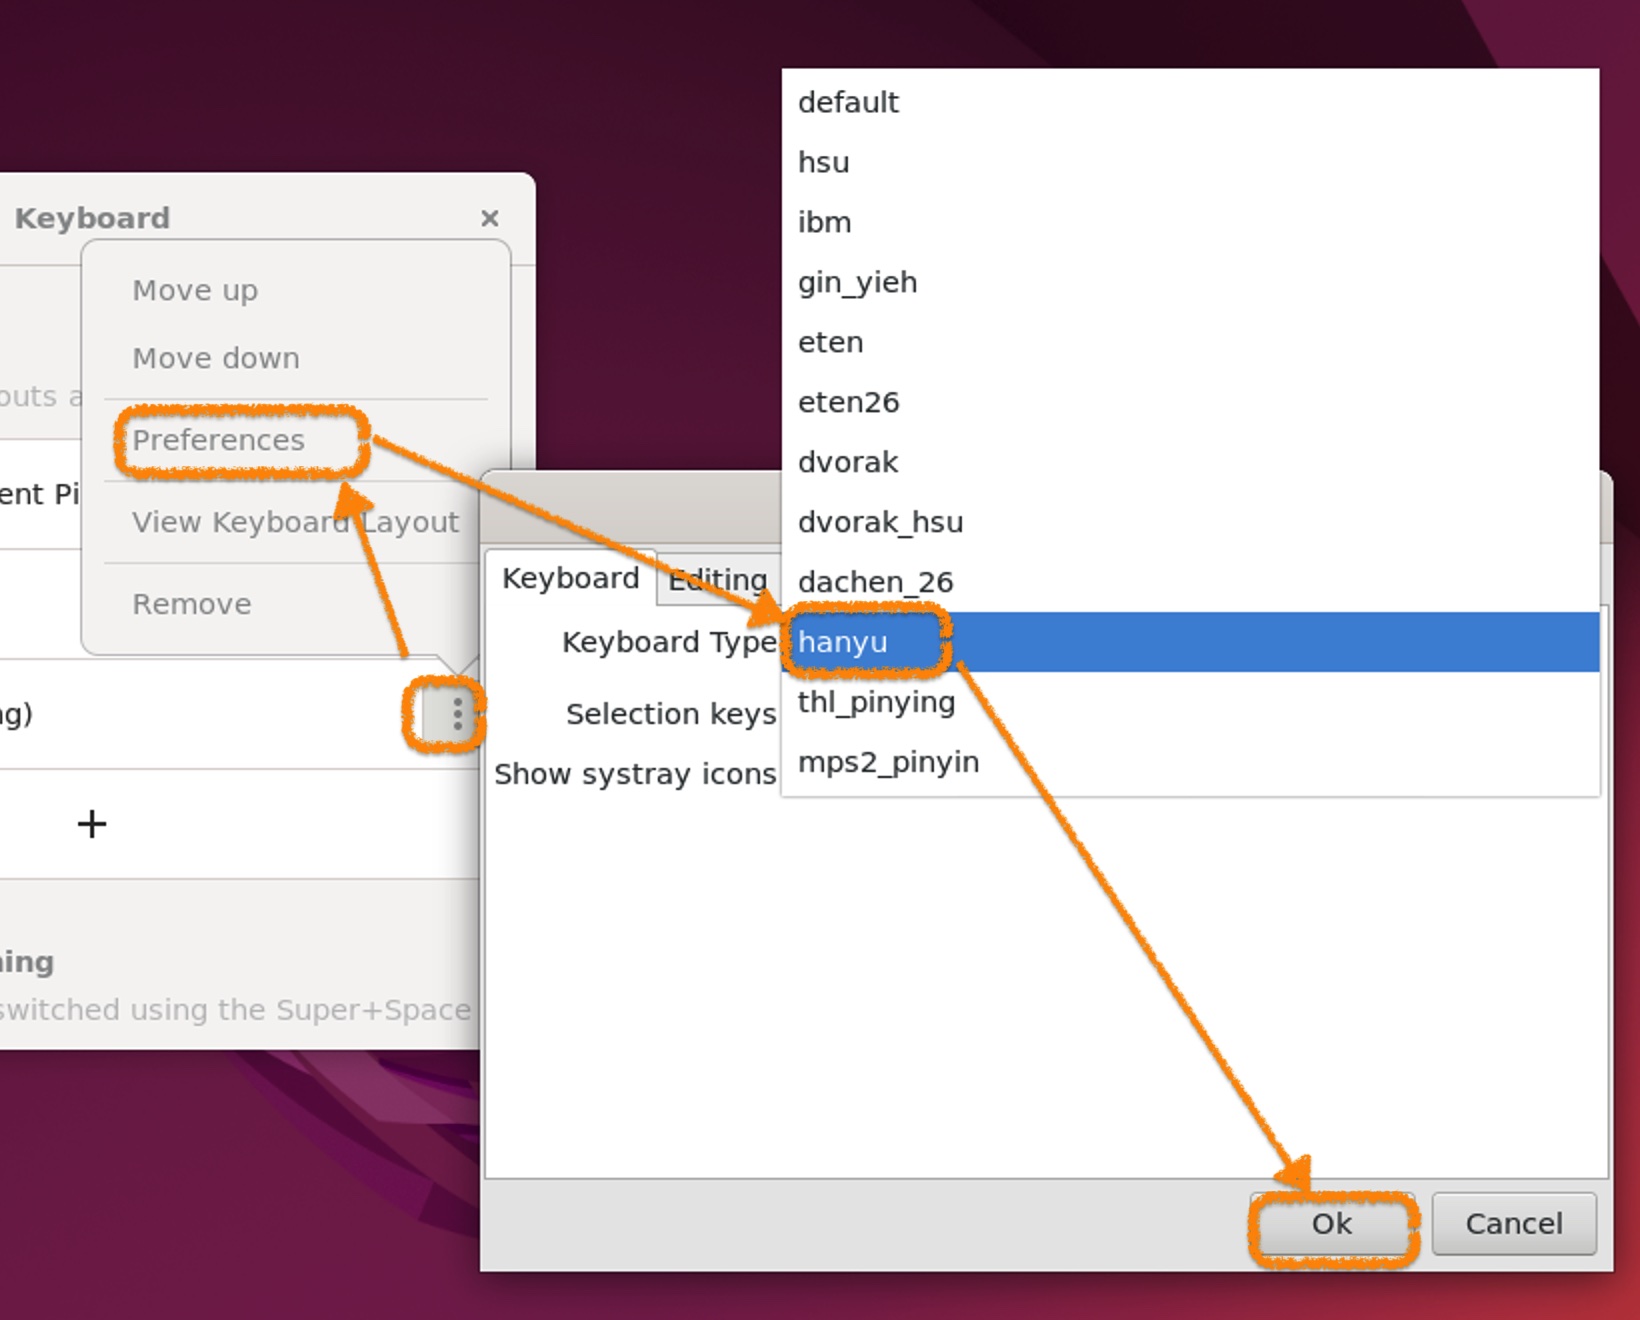Click the plus icon to add input source
1640x1320 pixels.
point(92,824)
